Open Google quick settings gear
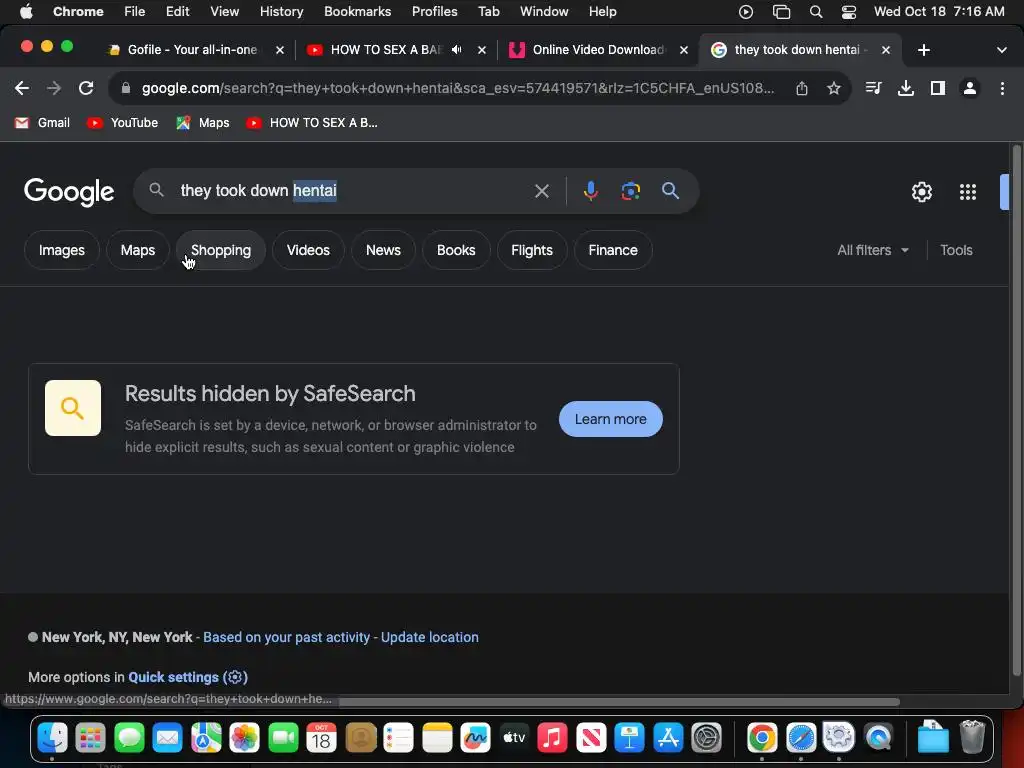The image size is (1024, 768). [x=921, y=192]
